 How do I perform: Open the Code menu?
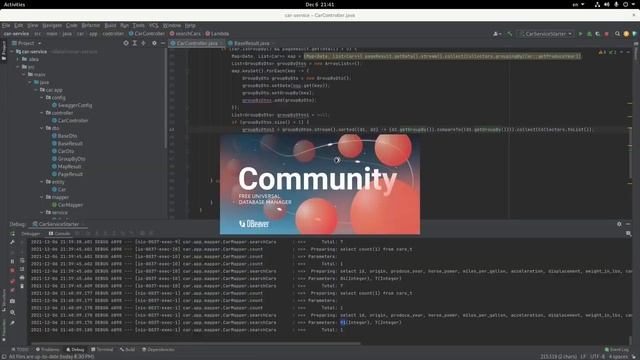71,25
